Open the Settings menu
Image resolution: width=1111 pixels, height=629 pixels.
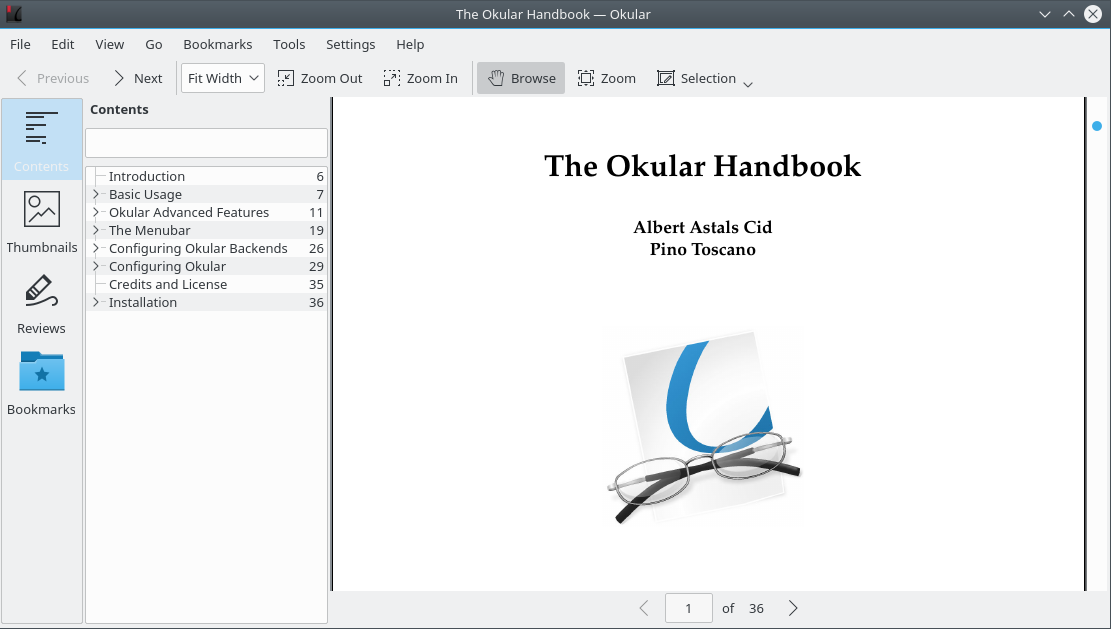(x=350, y=44)
